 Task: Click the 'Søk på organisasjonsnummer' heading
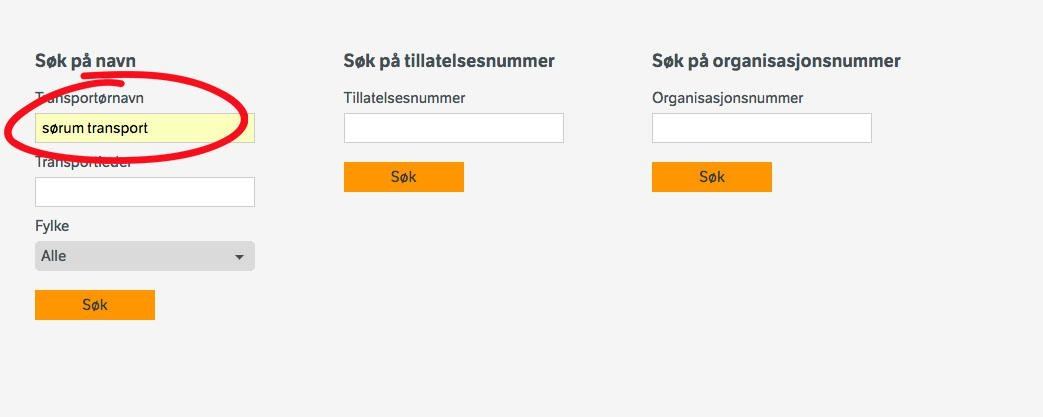(776, 61)
